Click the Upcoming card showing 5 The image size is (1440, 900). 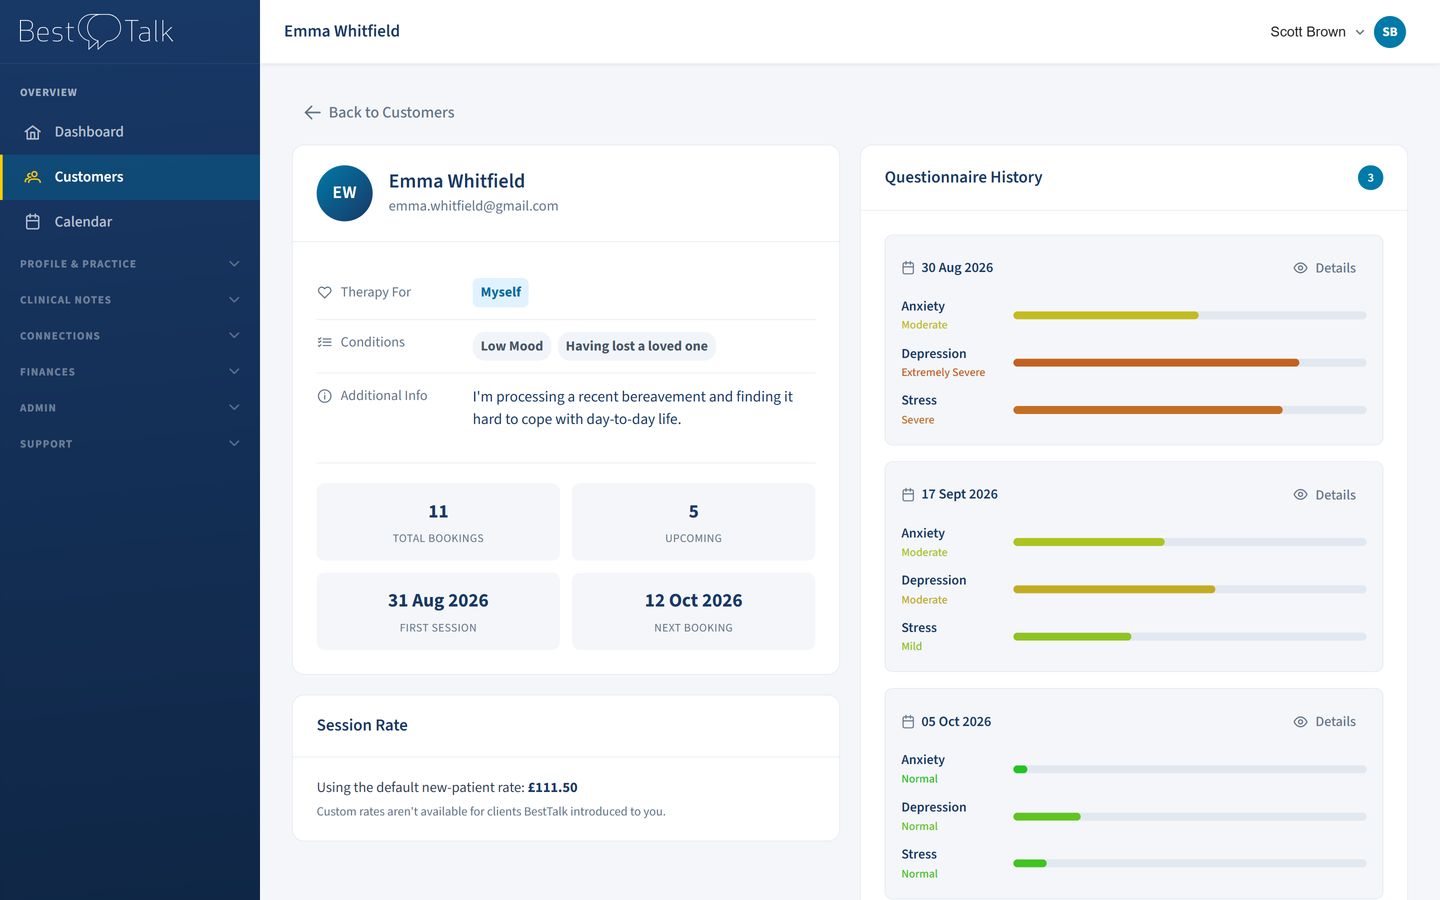click(x=693, y=522)
